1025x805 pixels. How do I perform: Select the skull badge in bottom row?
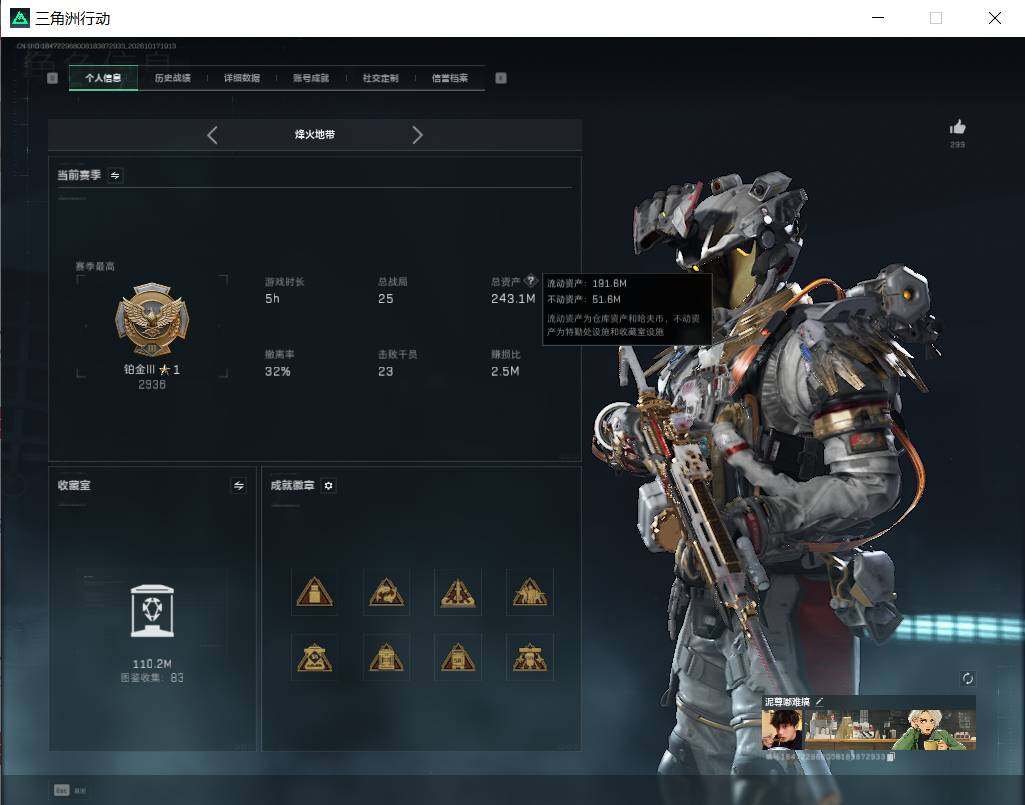pos(529,657)
